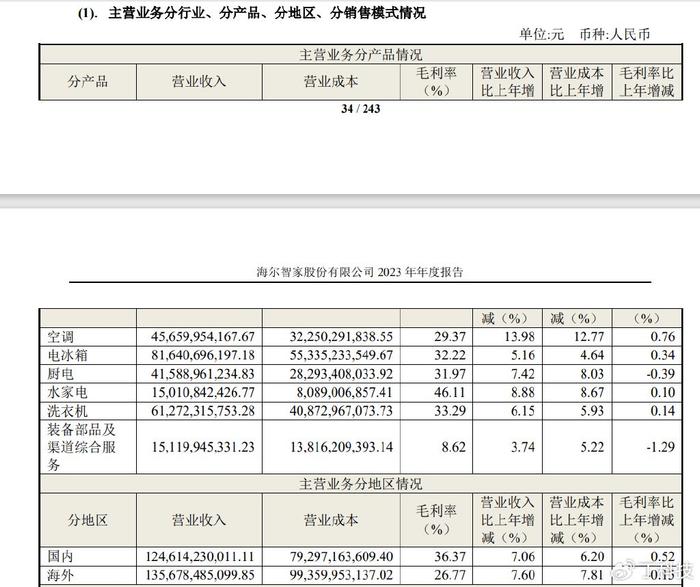Click the table title 主营业务分地区情况
The width and height of the screenshot is (700, 587).
(x=360, y=484)
